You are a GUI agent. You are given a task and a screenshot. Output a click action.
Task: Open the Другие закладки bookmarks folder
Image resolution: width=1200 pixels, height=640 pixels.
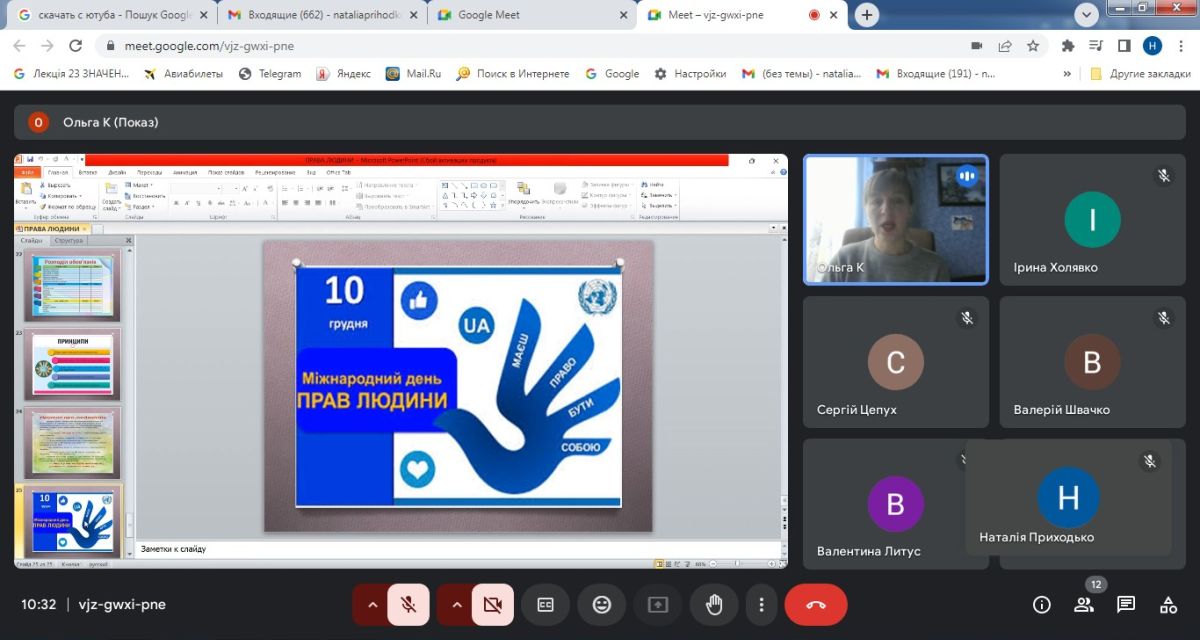click(x=1134, y=73)
